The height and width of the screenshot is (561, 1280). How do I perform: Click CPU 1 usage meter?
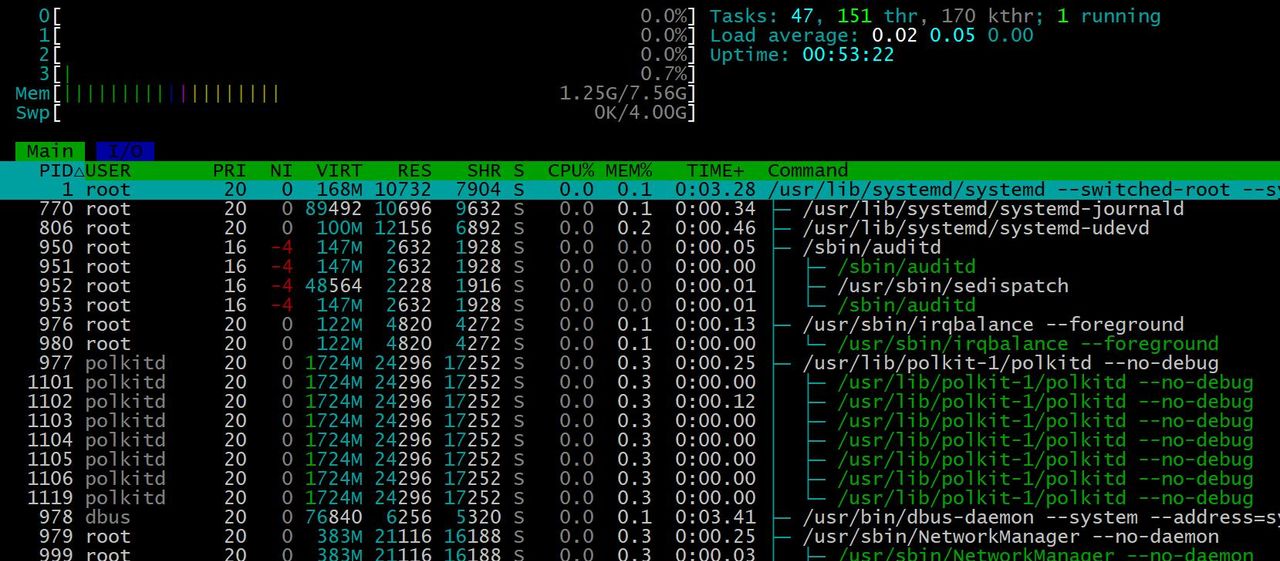point(367,35)
